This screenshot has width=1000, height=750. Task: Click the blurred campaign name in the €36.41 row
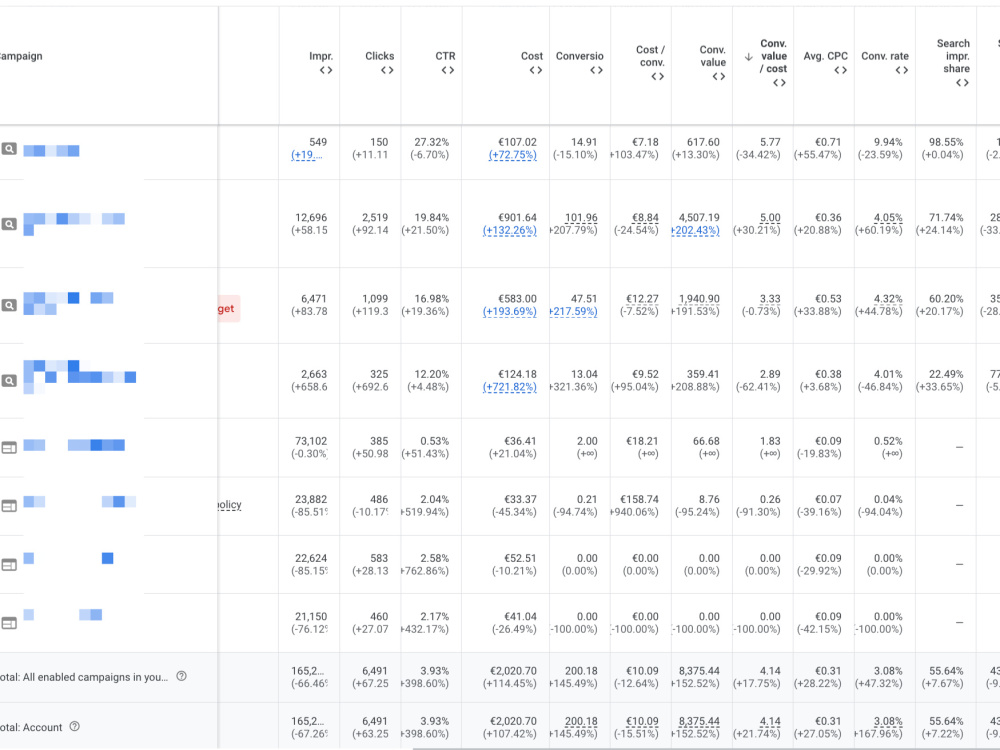(x=74, y=445)
